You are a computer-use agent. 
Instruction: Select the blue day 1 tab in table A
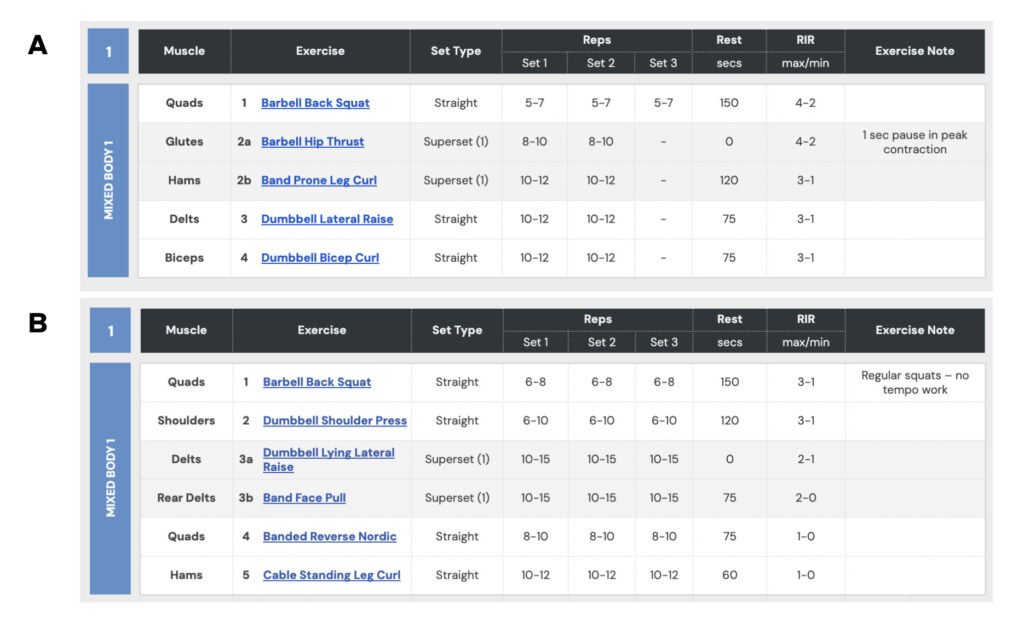click(x=108, y=51)
